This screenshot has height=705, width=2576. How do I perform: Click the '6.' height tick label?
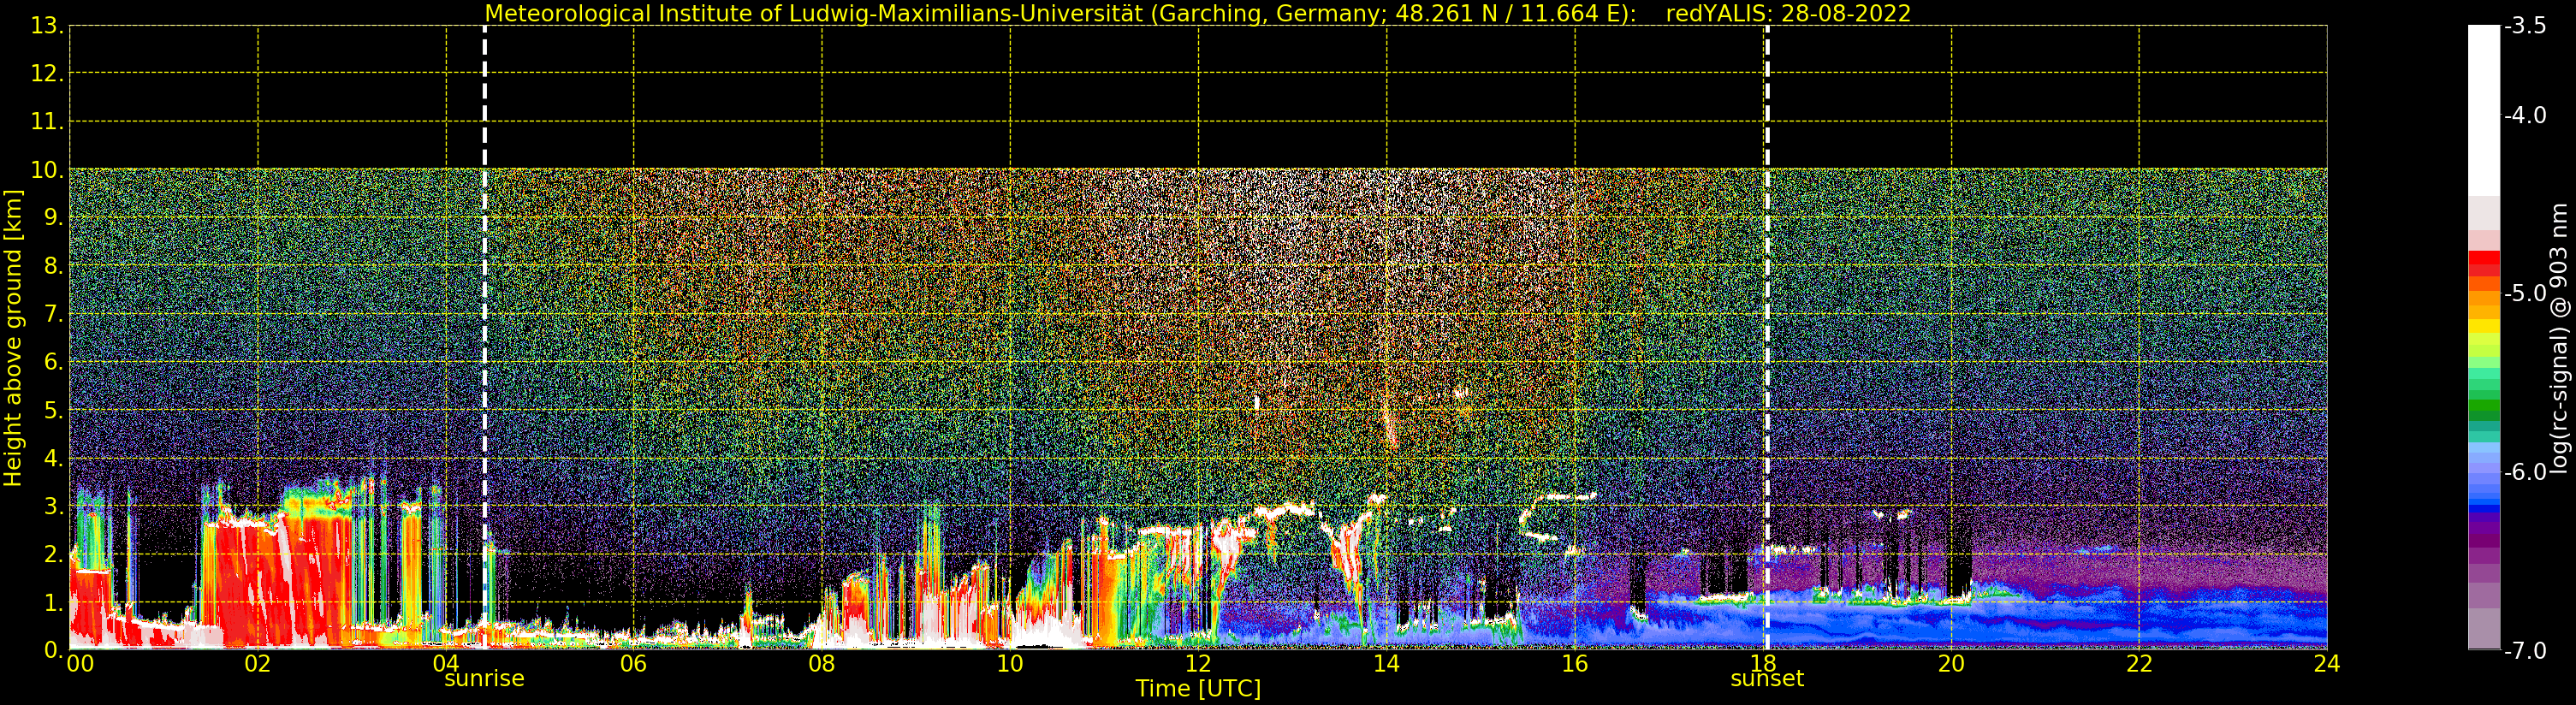(53, 362)
